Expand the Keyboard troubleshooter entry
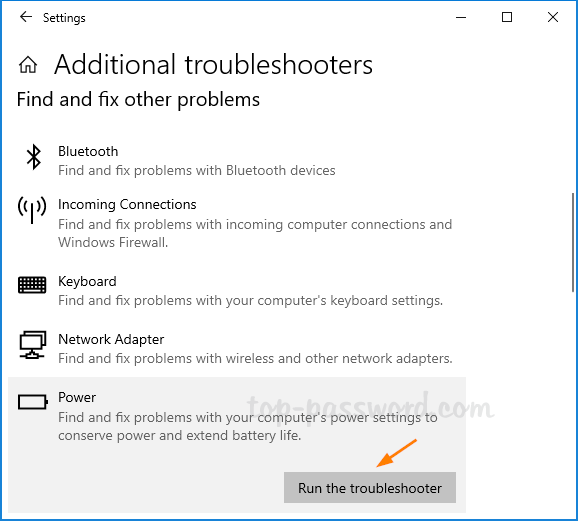This screenshot has height=521, width=578. (237, 291)
